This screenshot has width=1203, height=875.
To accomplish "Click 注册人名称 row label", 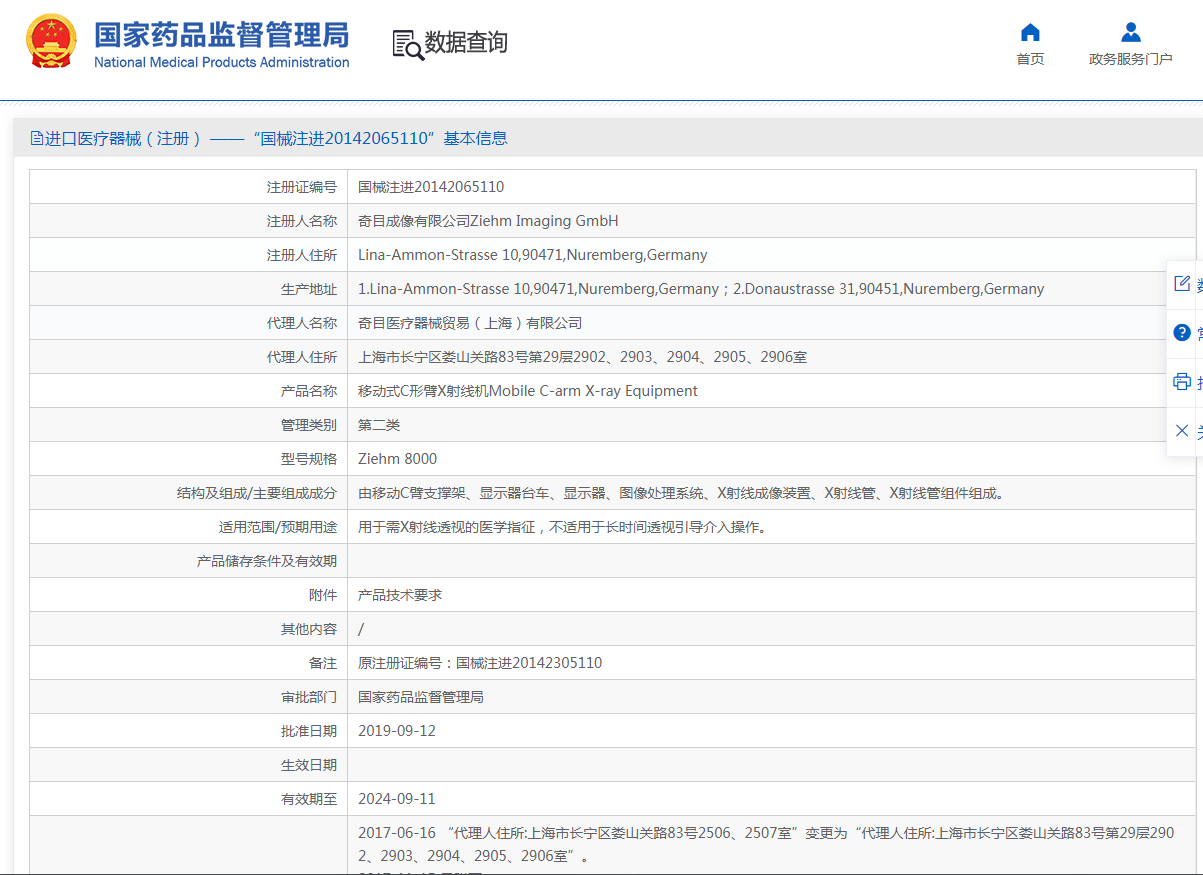I will (x=302, y=221).
